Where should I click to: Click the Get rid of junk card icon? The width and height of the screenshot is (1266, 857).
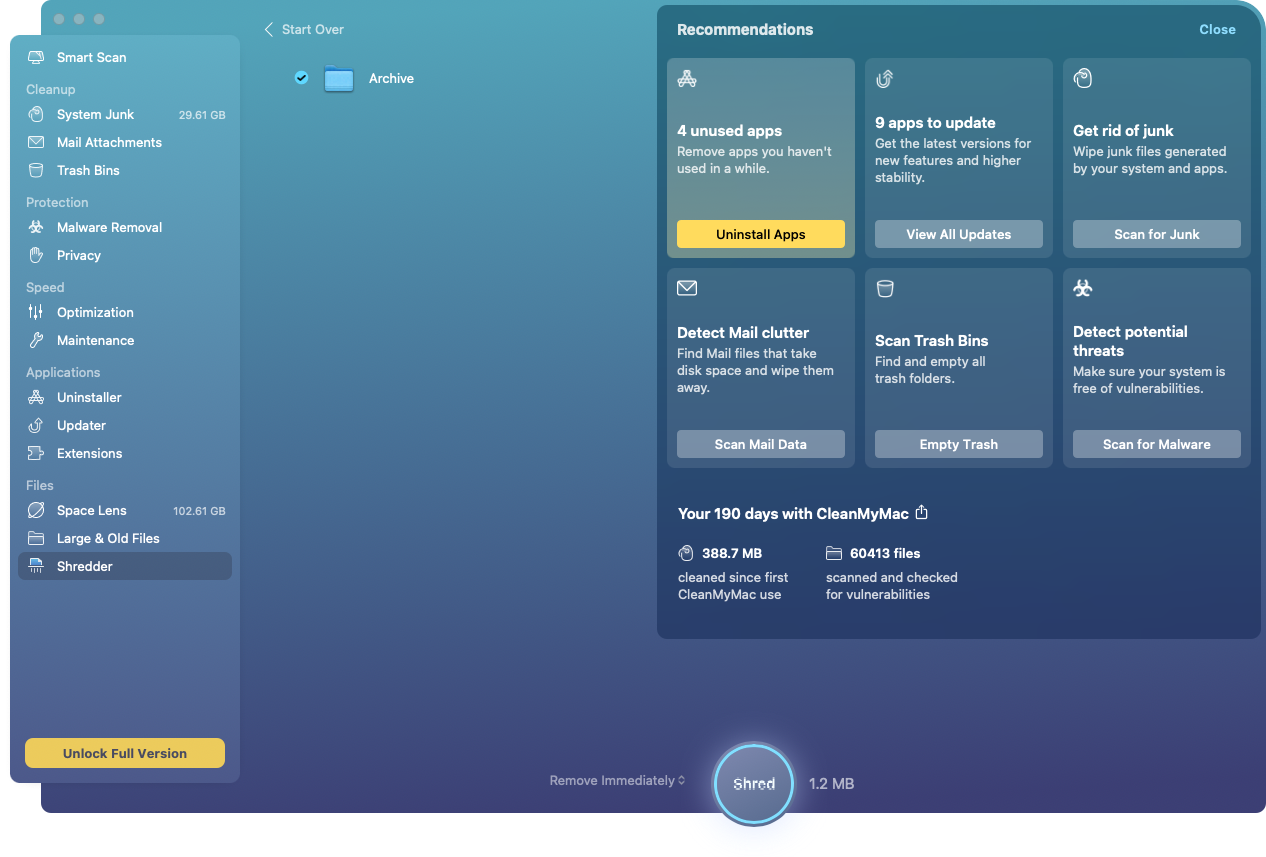coord(1082,79)
